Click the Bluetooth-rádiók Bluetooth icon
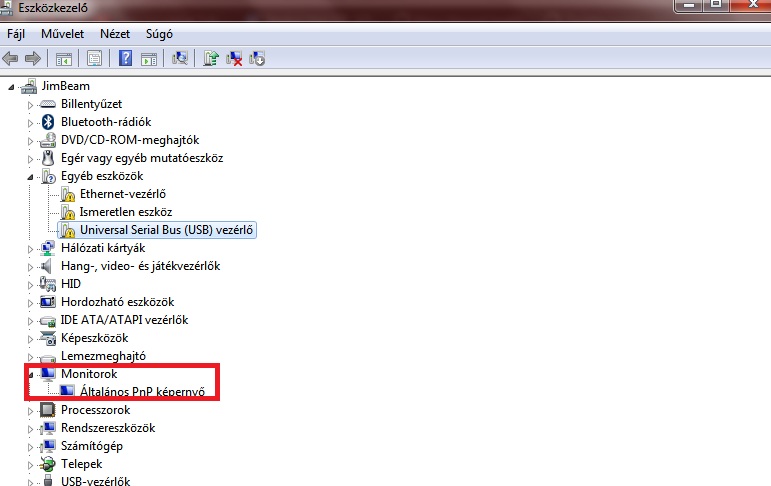 [x=48, y=122]
